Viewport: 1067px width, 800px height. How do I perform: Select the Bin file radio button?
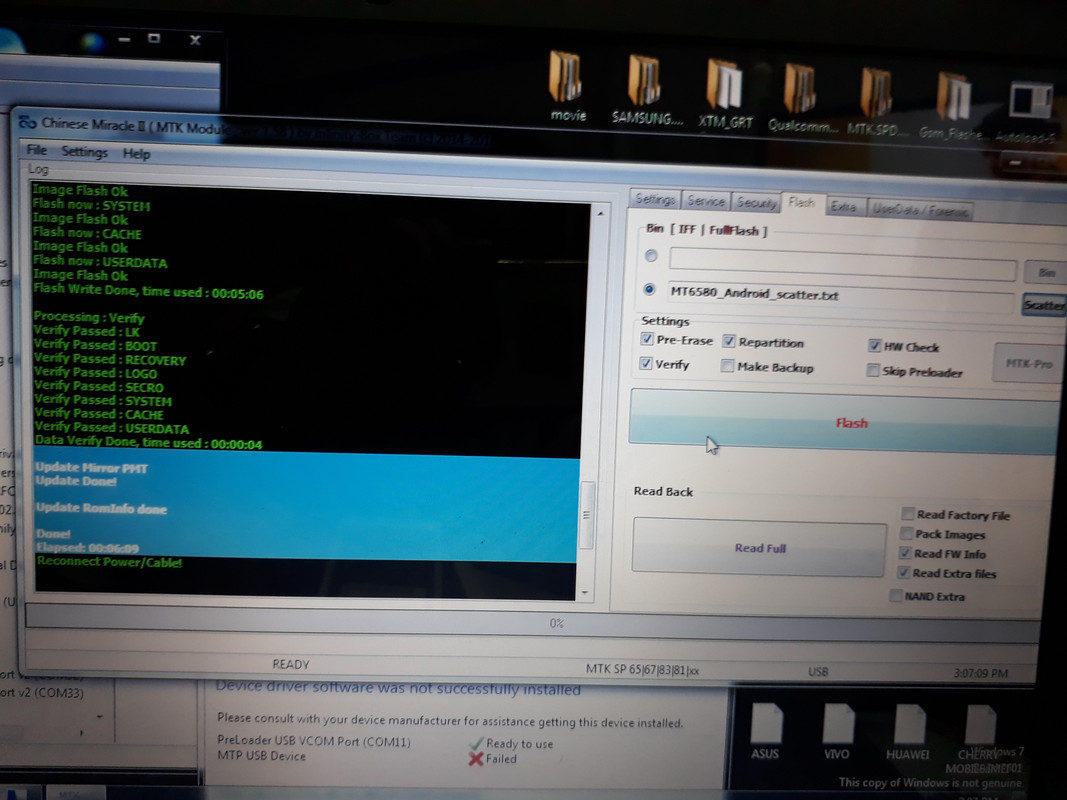651,256
